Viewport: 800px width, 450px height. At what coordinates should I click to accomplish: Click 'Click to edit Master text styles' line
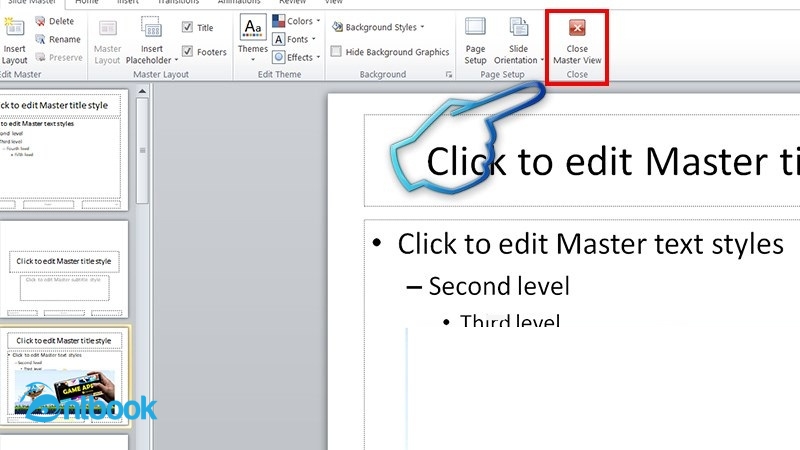pyautogui.click(x=590, y=244)
